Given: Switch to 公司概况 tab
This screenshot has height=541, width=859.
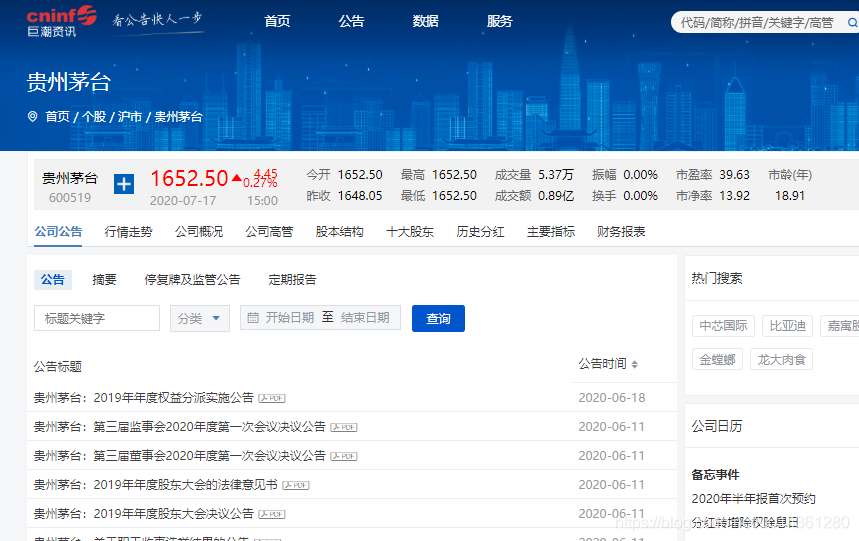Looking at the screenshot, I should click(x=199, y=232).
